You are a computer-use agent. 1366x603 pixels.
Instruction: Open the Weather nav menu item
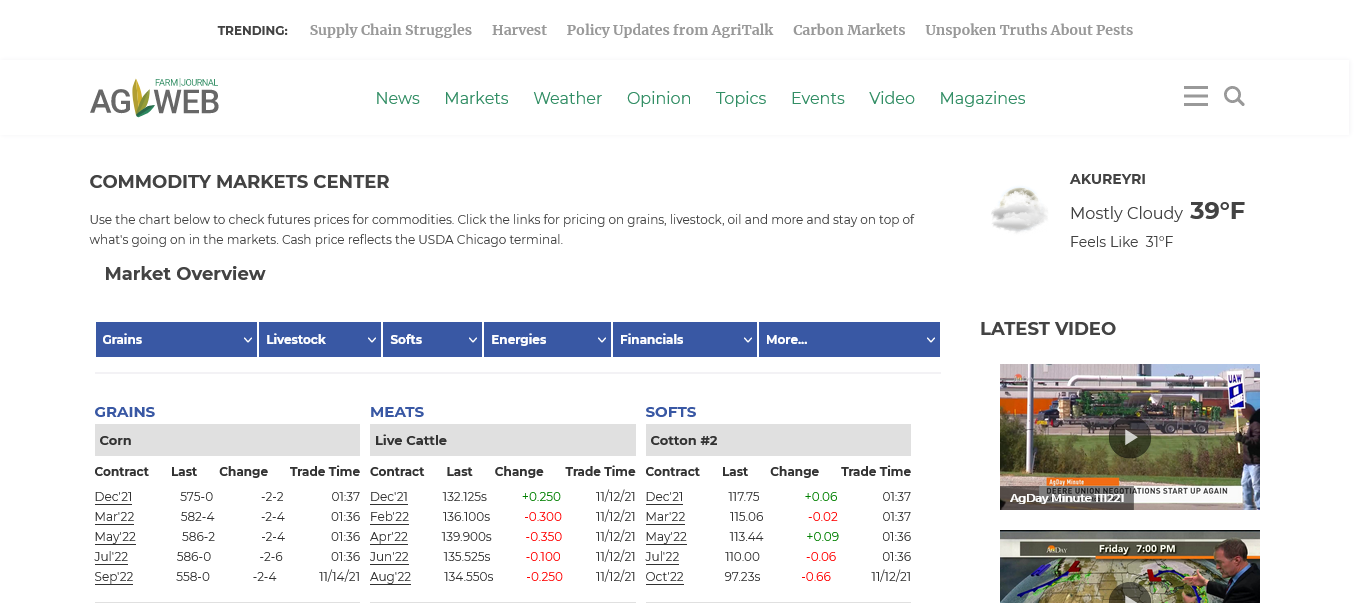pos(567,98)
